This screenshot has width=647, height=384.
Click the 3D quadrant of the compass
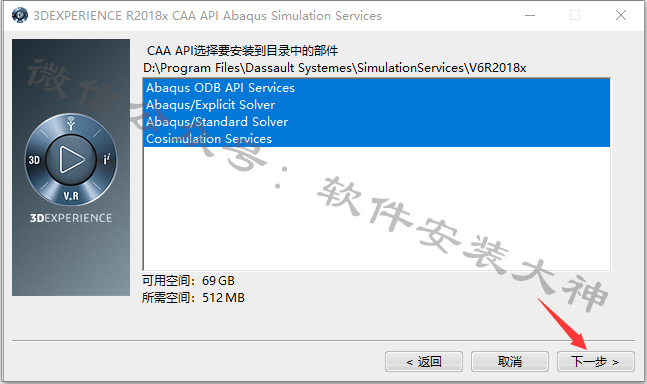click(x=34, y=160)
